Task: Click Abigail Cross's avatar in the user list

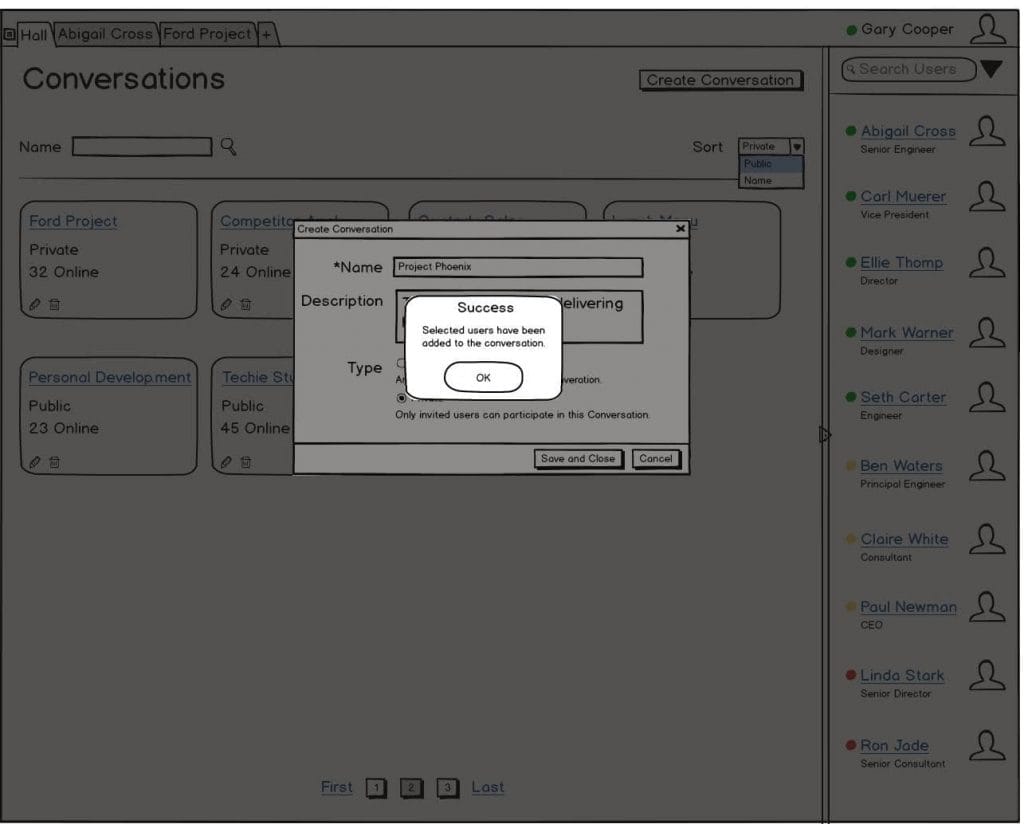Action: point(987,131)
